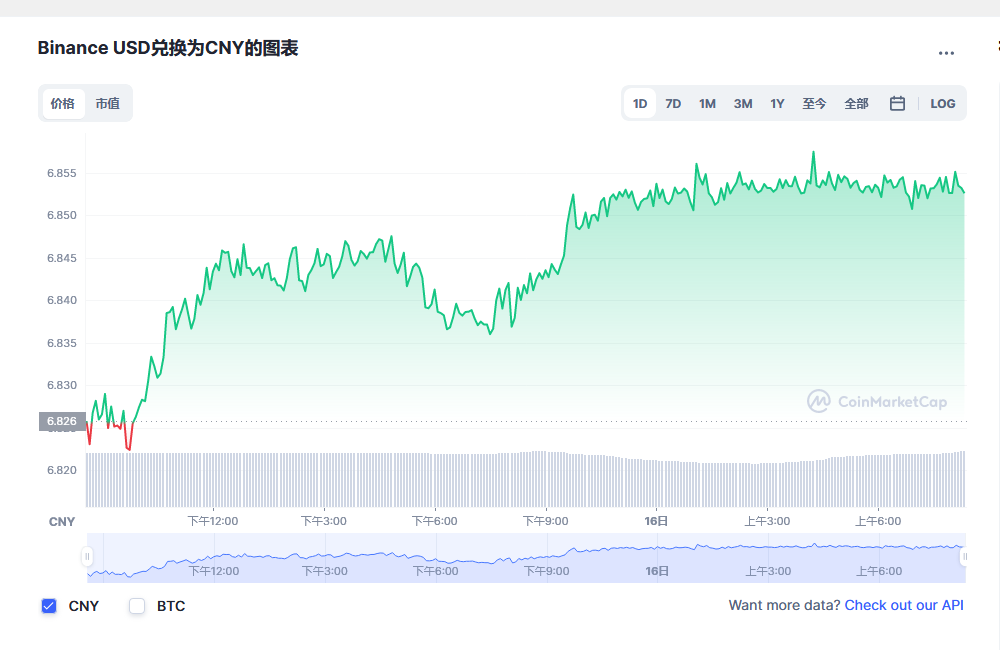Click the right range slider handle

pyautogui.click(x=965, y=557)
